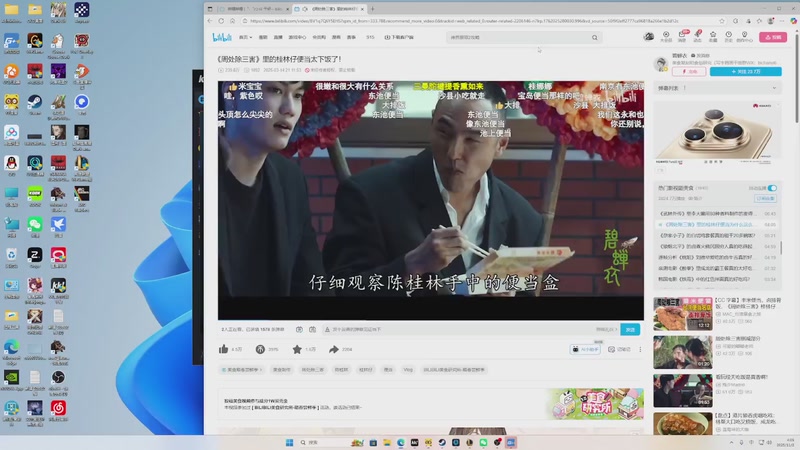The image size is (800, 450).
Task: Open the 动态 feed icon in the header
Action: (697, 36)
